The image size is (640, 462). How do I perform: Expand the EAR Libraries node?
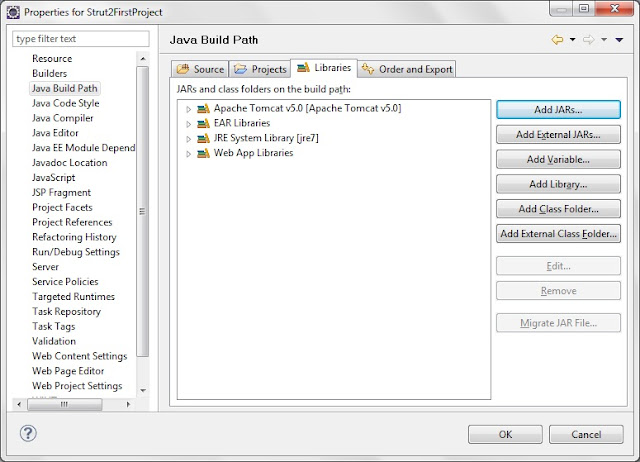[188, 124]
